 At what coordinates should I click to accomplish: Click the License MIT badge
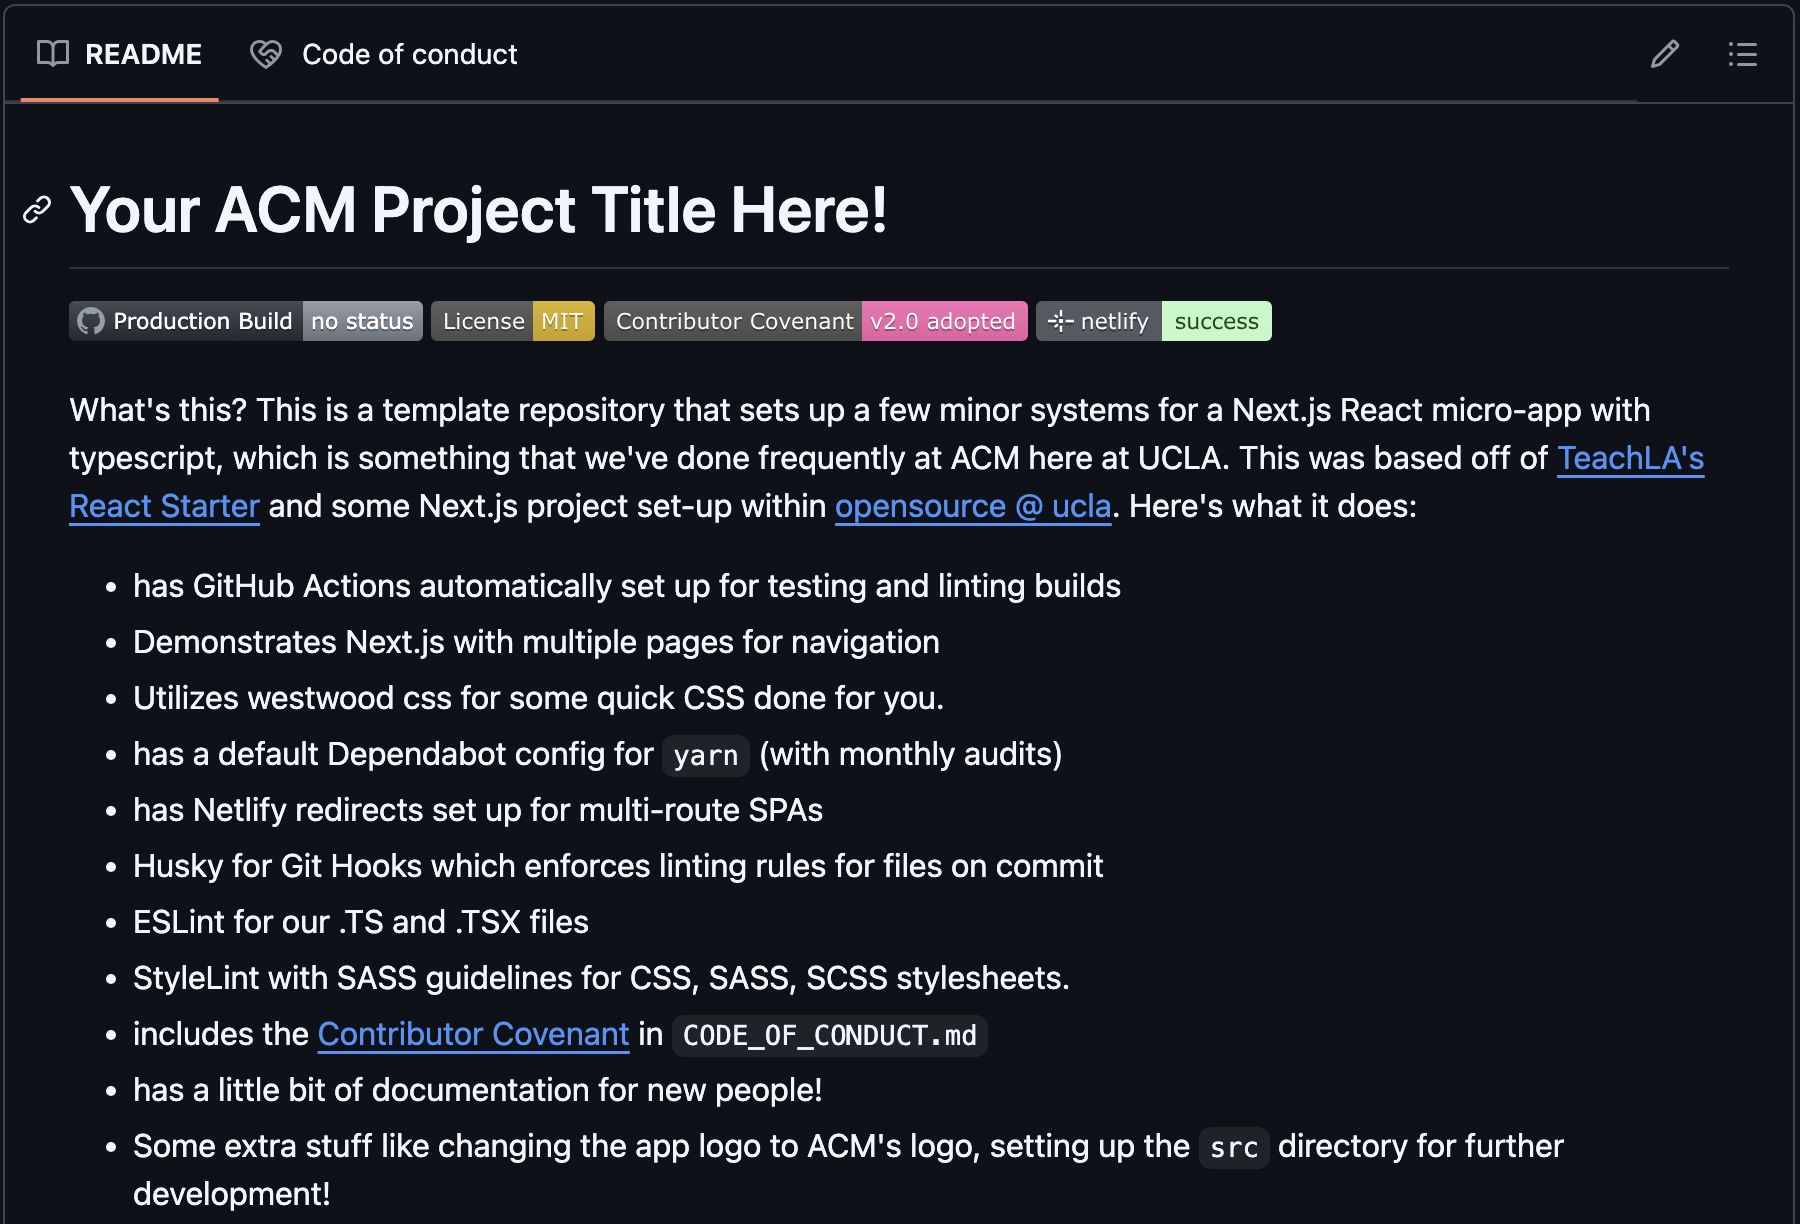513,321
